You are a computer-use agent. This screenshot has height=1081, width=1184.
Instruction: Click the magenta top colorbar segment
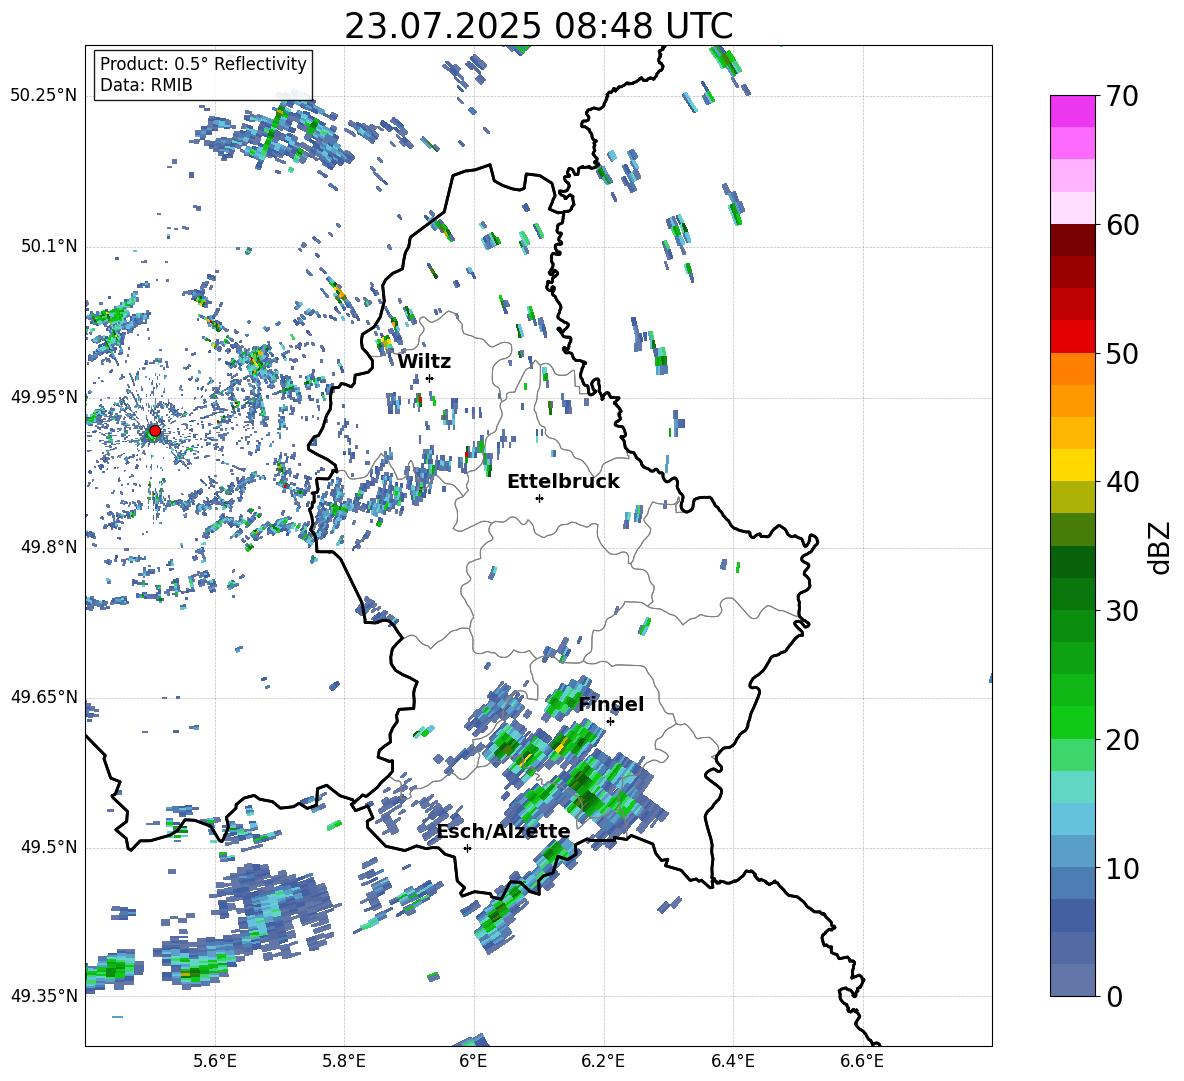[1072, 111]
